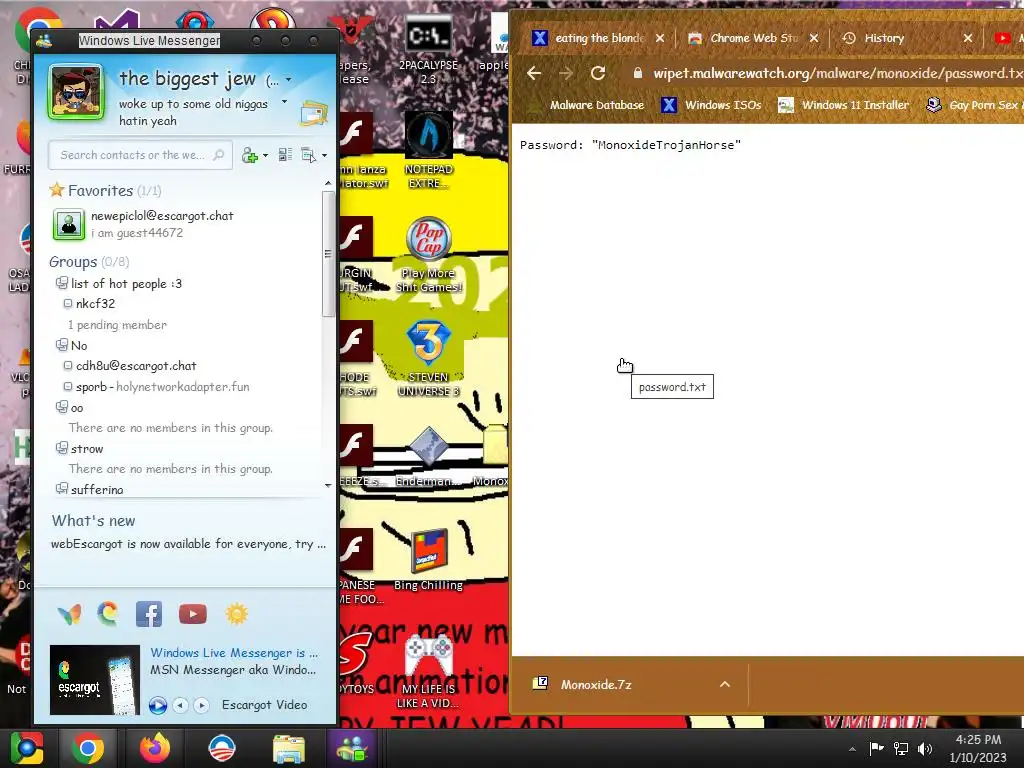This screenshot has width=1024, height=768.
Task: Click the STEVEN UNIVERSE 3 desktop icon
Action: point(428,359)
